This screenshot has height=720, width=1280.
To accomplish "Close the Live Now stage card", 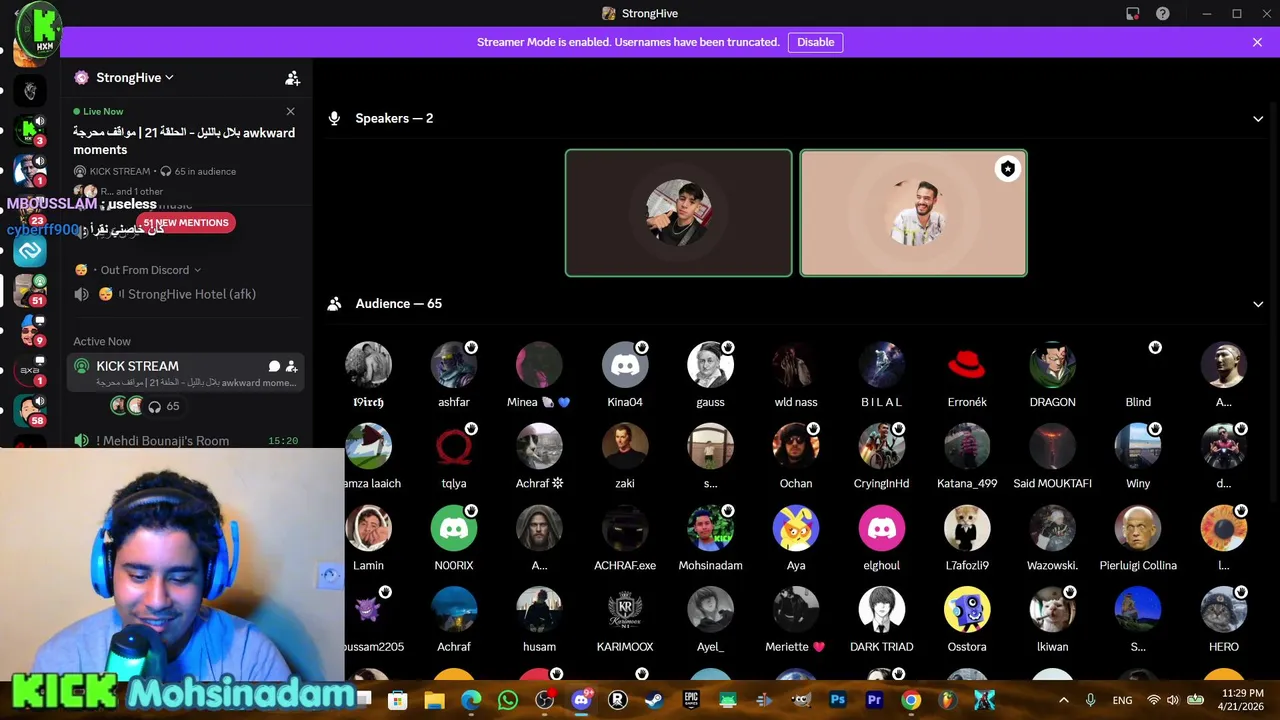I will pyautogui.click(x=290, y=111).
